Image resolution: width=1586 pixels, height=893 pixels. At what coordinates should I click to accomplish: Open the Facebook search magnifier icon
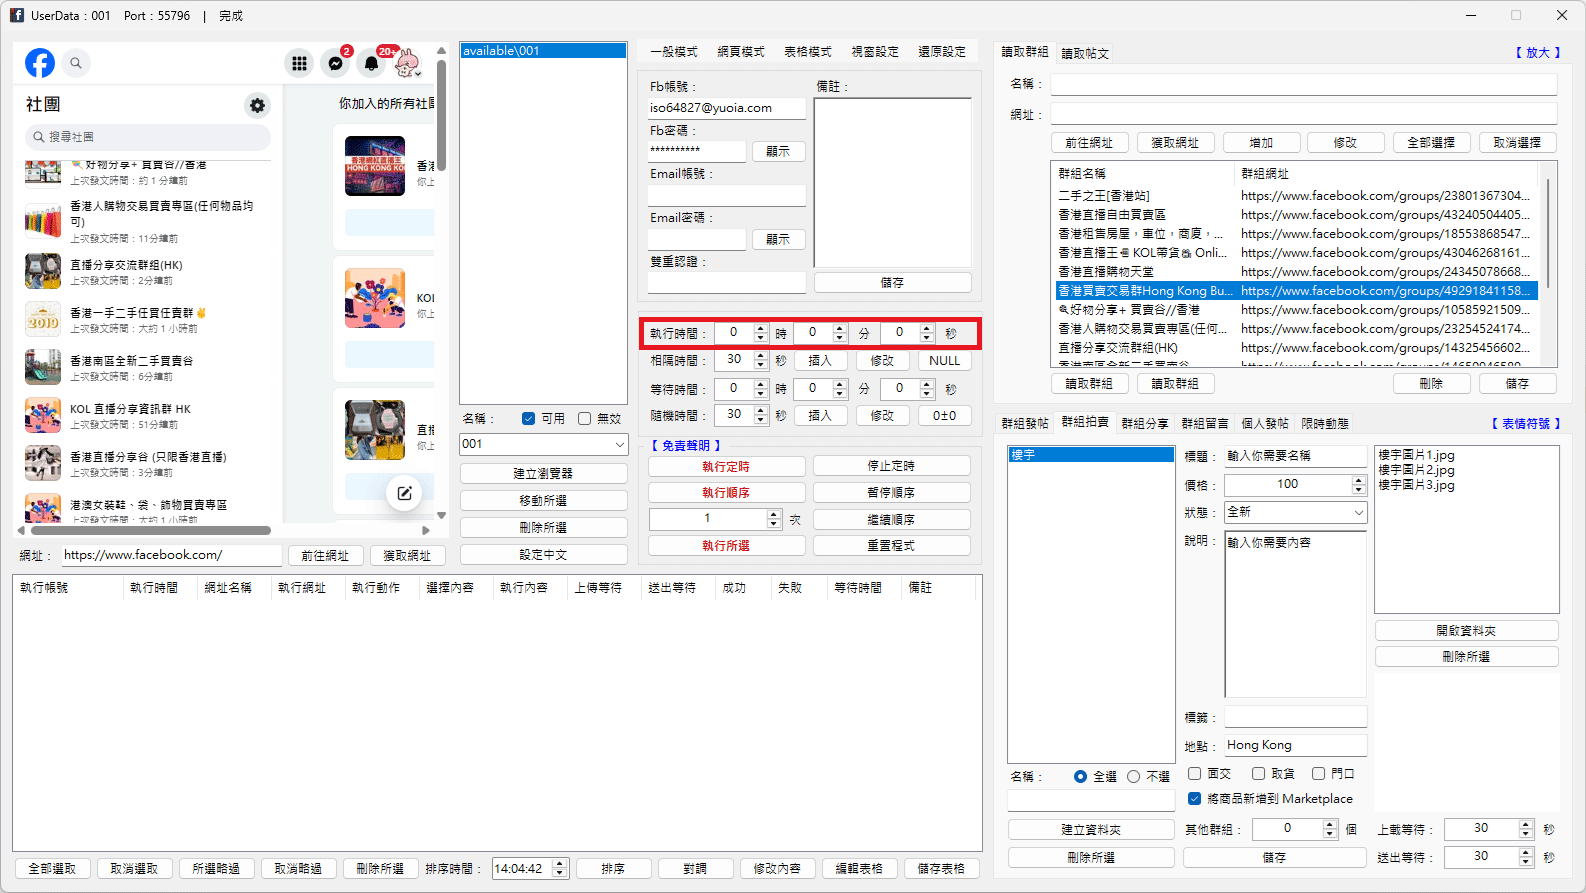pos(76,63)
